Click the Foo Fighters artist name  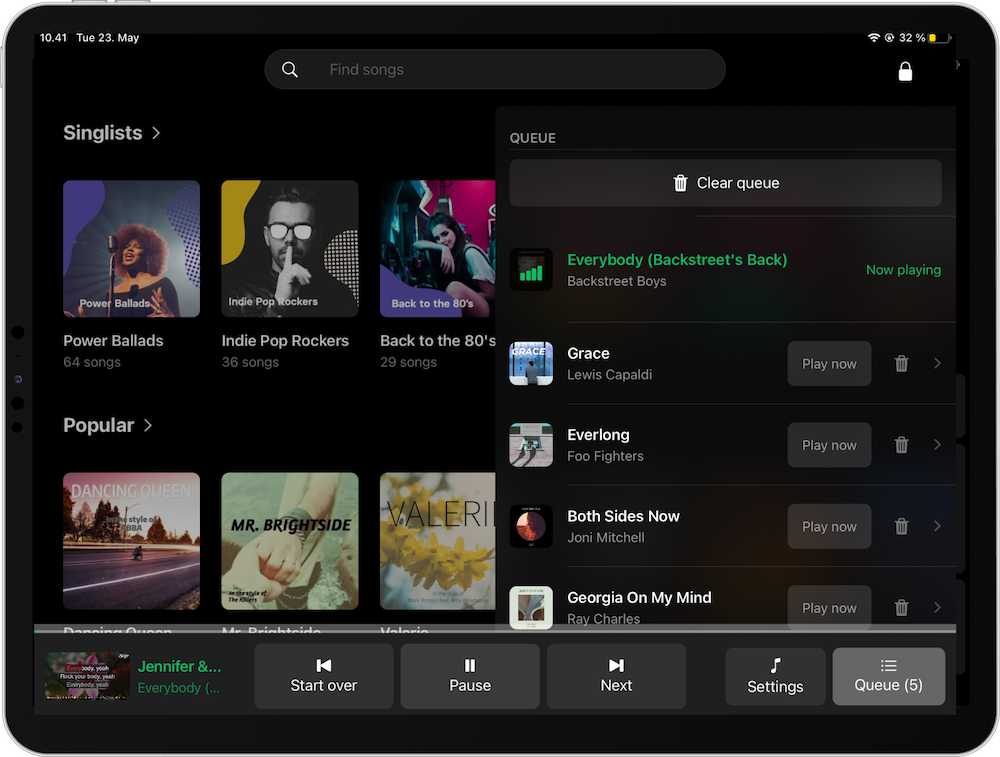coord(605,456)
